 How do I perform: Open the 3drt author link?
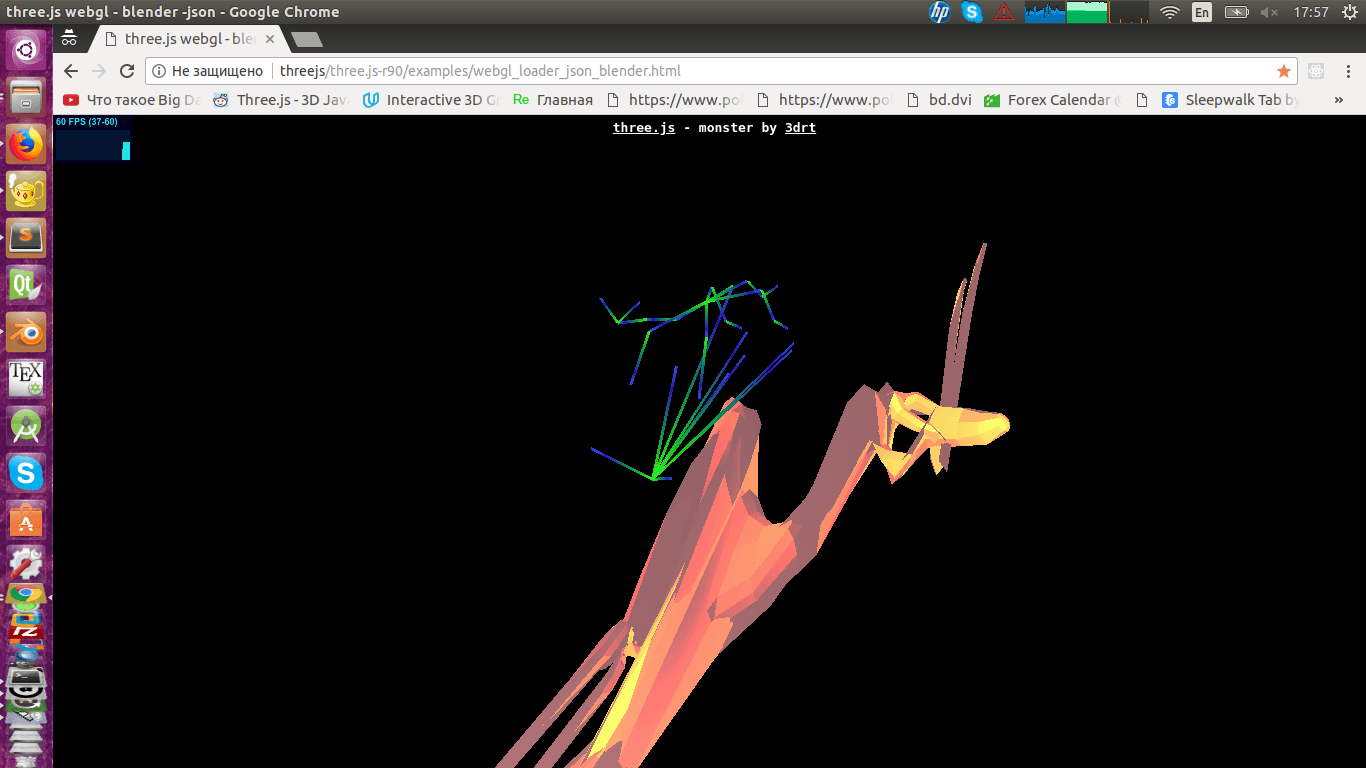[x=800, y=128]
